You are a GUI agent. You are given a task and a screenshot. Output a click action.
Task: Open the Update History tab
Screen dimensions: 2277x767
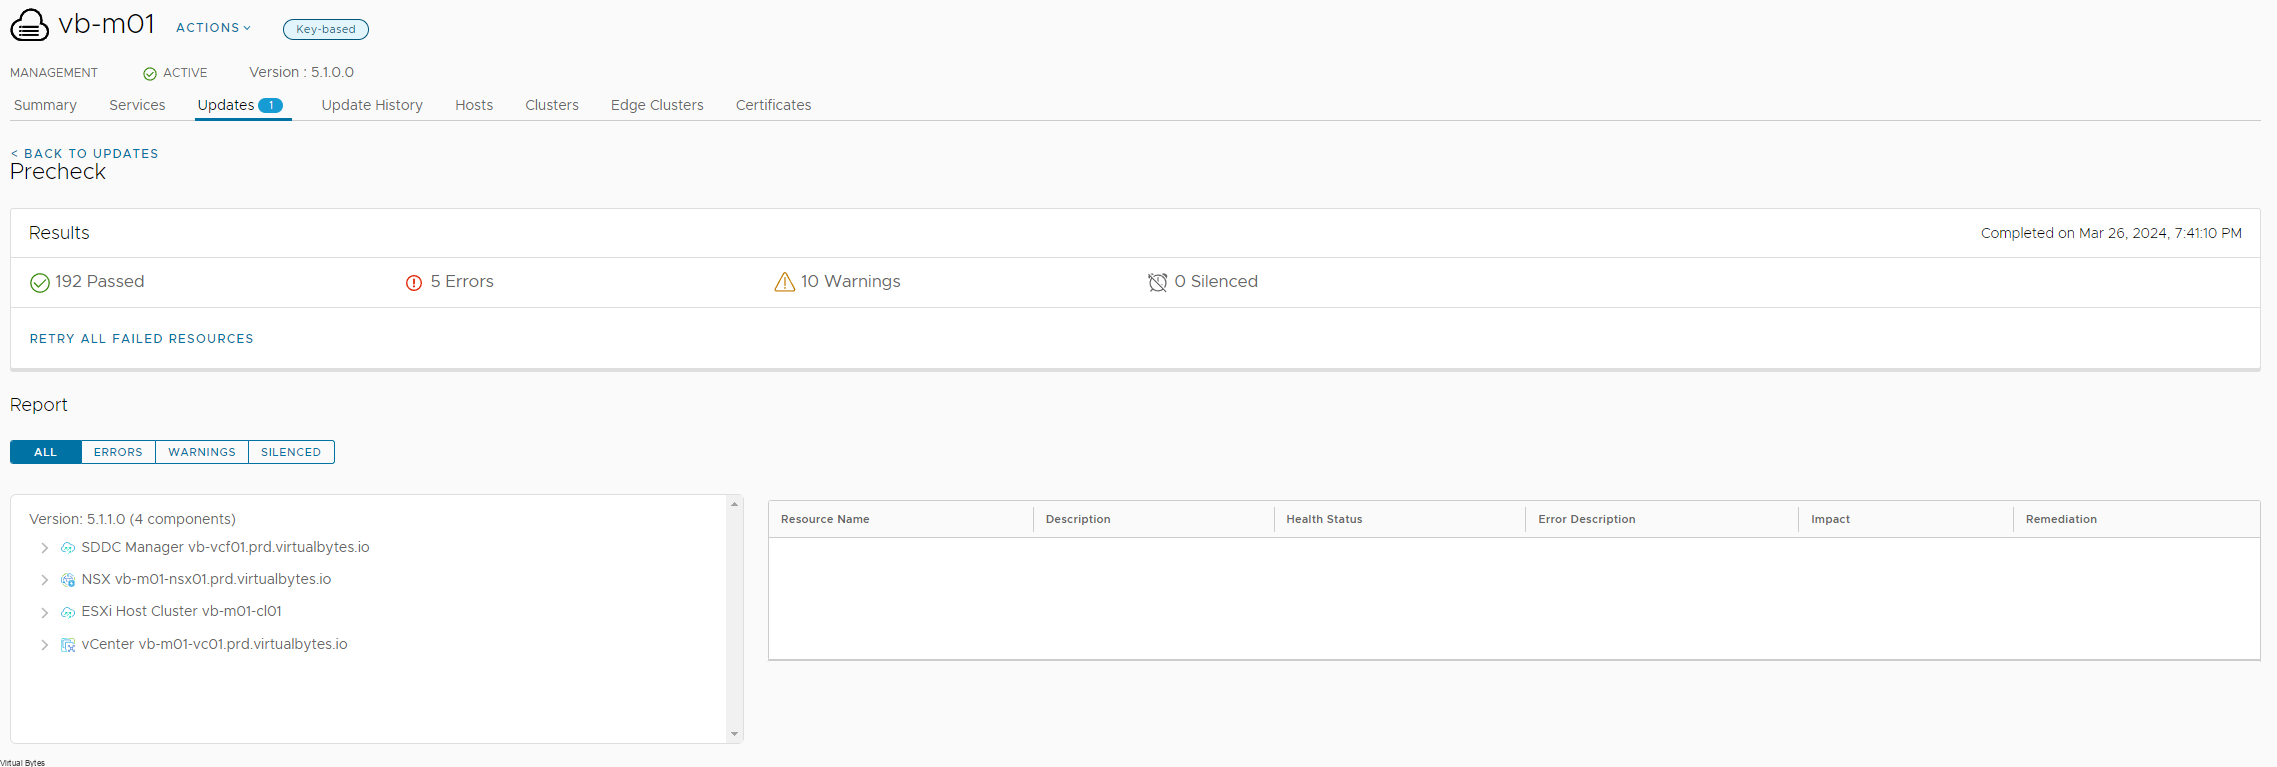coord(372,105)
